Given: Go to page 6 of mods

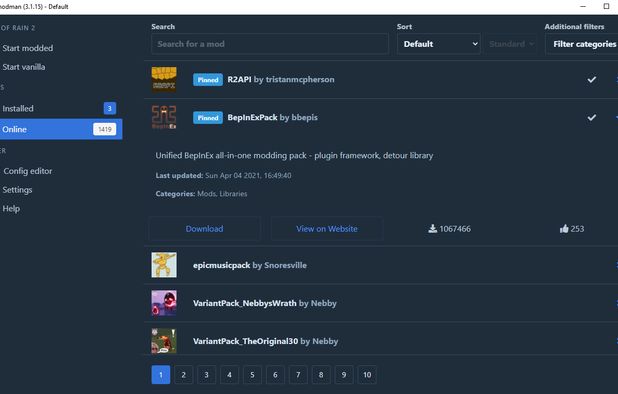Looking at the screenshot, I should (275, 375).
